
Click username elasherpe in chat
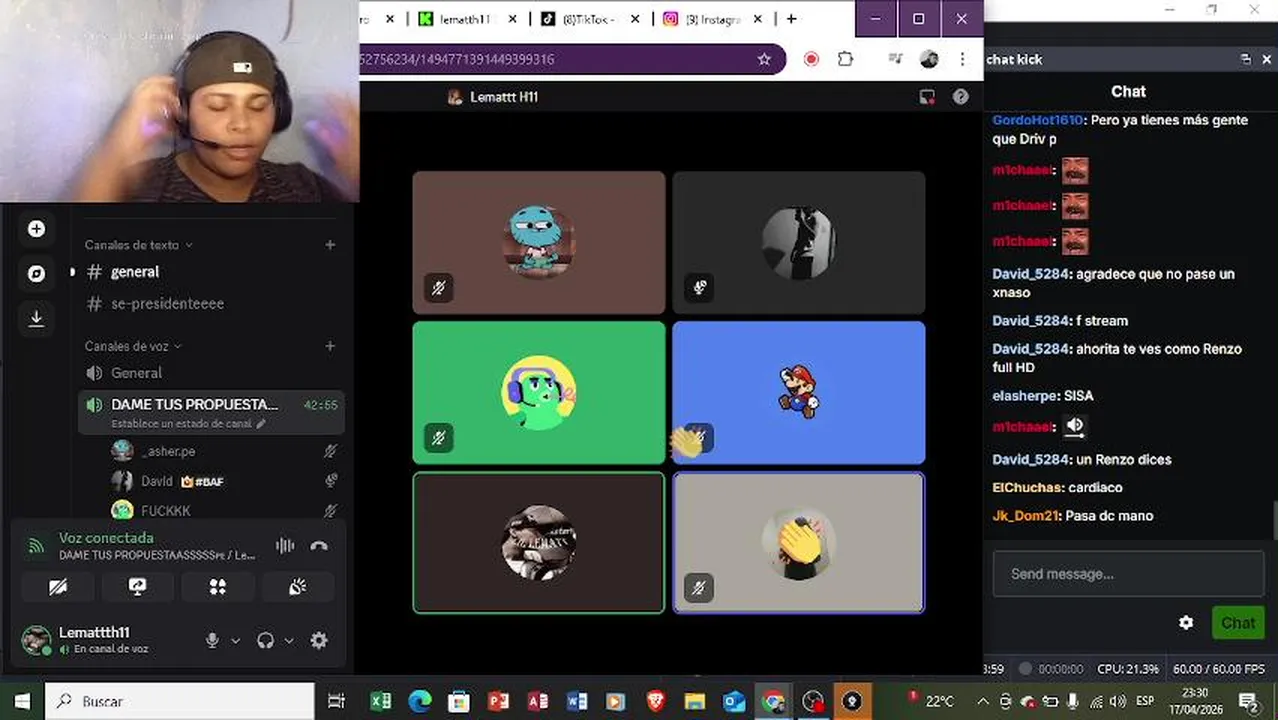pyautogui.click(x=1025, y=396)
